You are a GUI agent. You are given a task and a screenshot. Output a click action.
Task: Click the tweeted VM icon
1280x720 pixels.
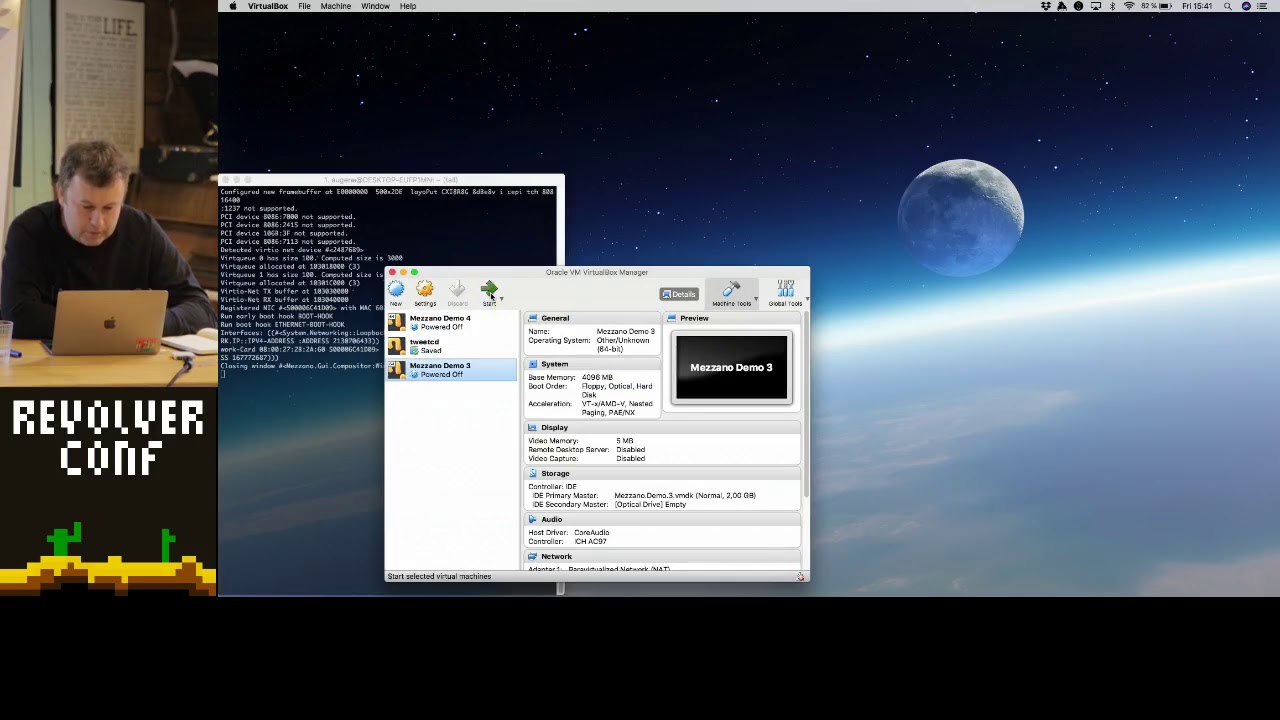[x=397, y=346]
